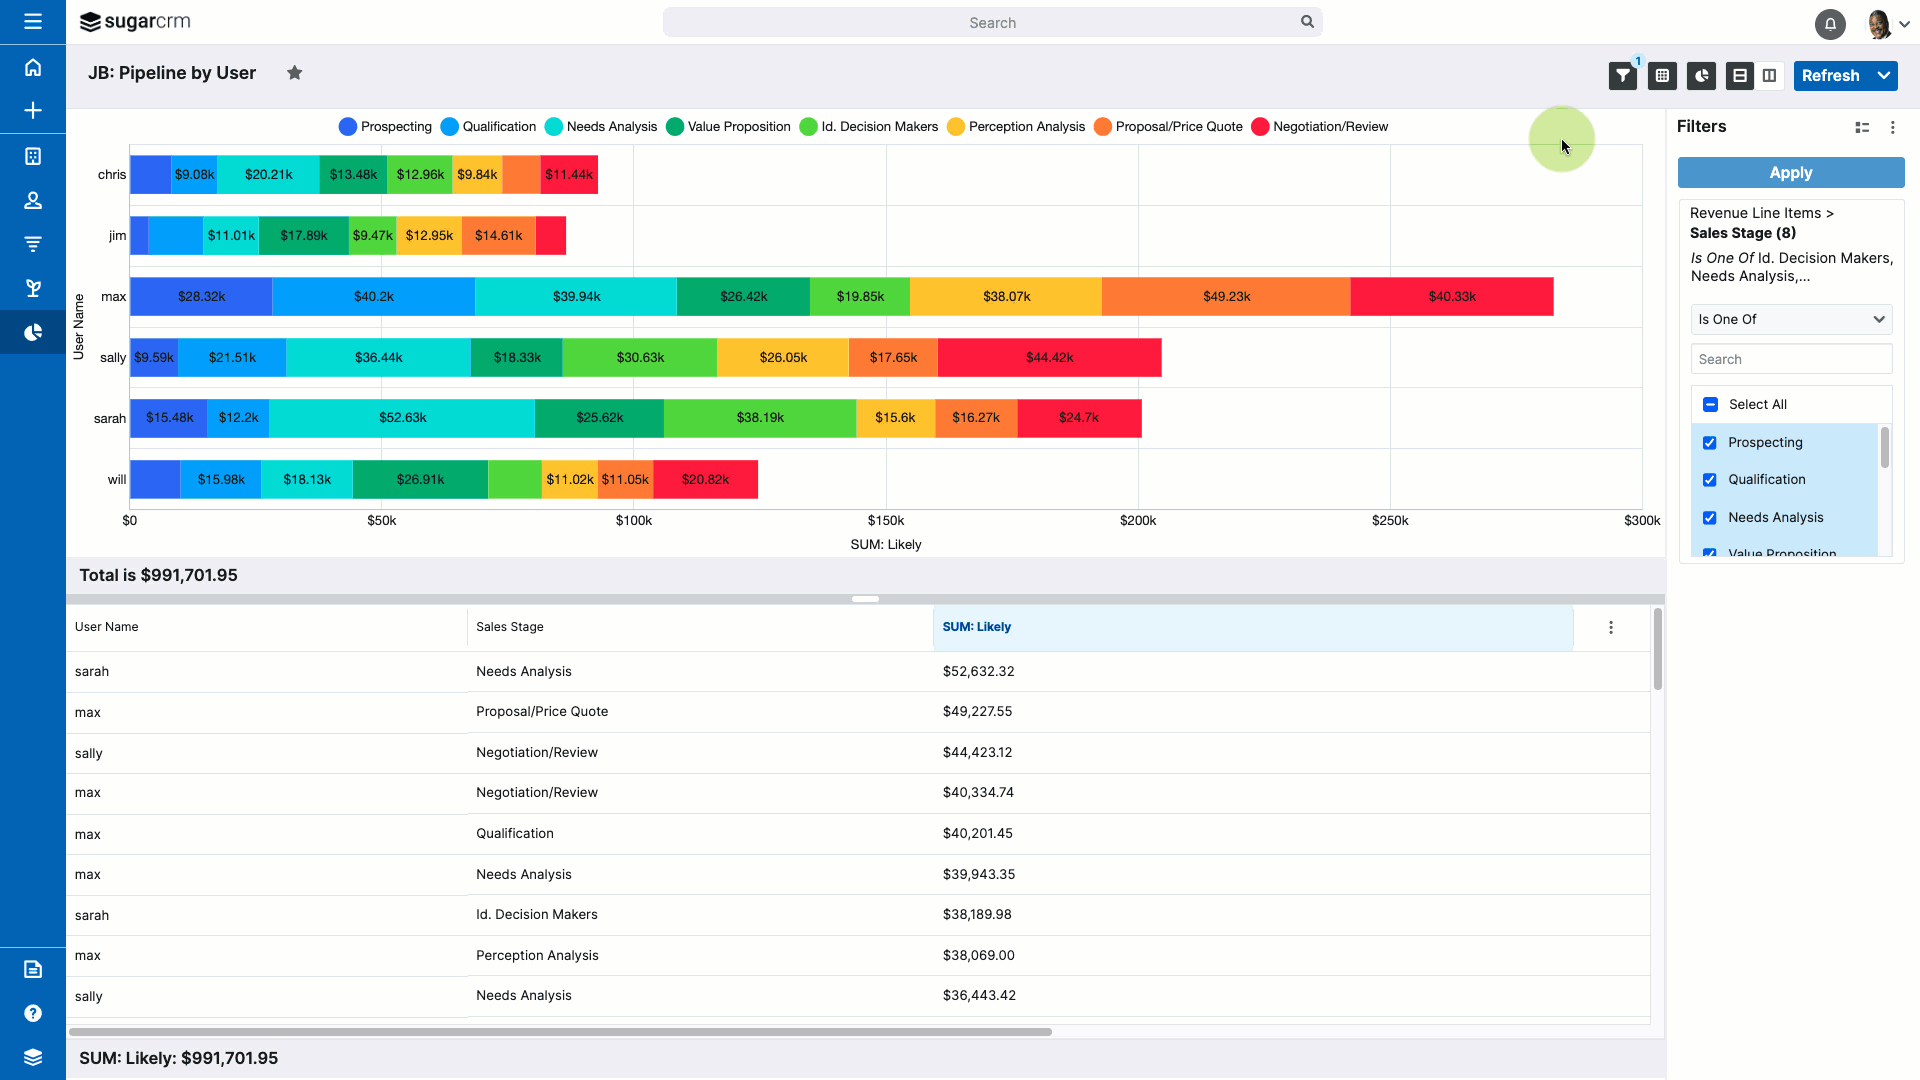This screenshot has height=1080, width=1920.
Task: Open the filter funnel icon in toolbar
Action: point(1622,76)
